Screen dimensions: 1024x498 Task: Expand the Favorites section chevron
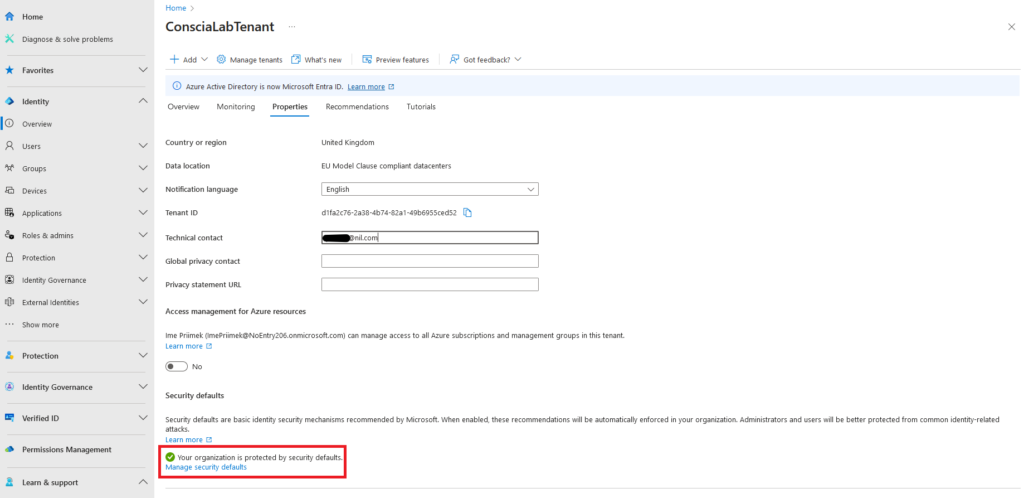tap(143, 70)
